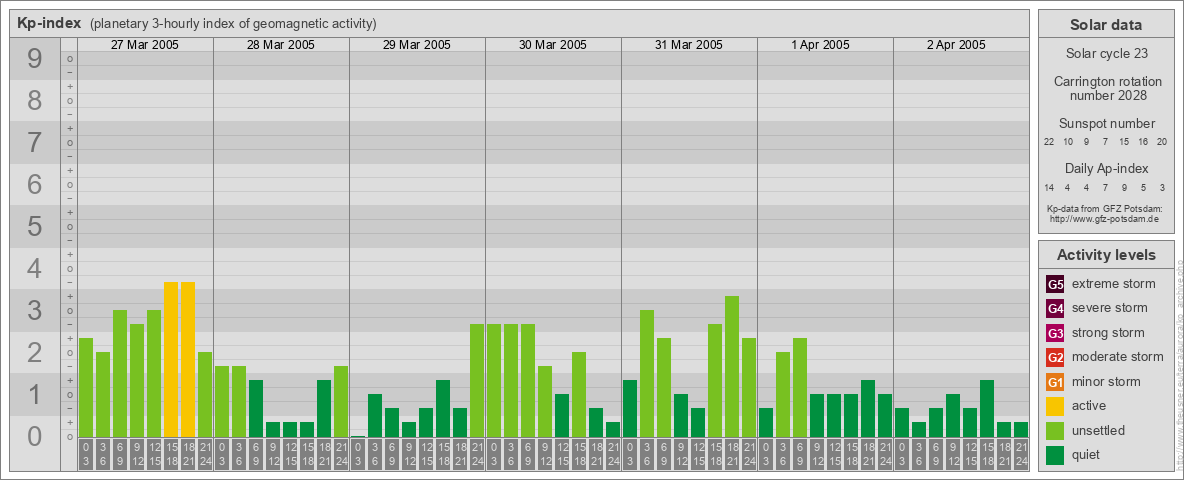Click the G1 minor storm badge
Viewport: 1184px width, 480px height.
[x=1055, y=382]
